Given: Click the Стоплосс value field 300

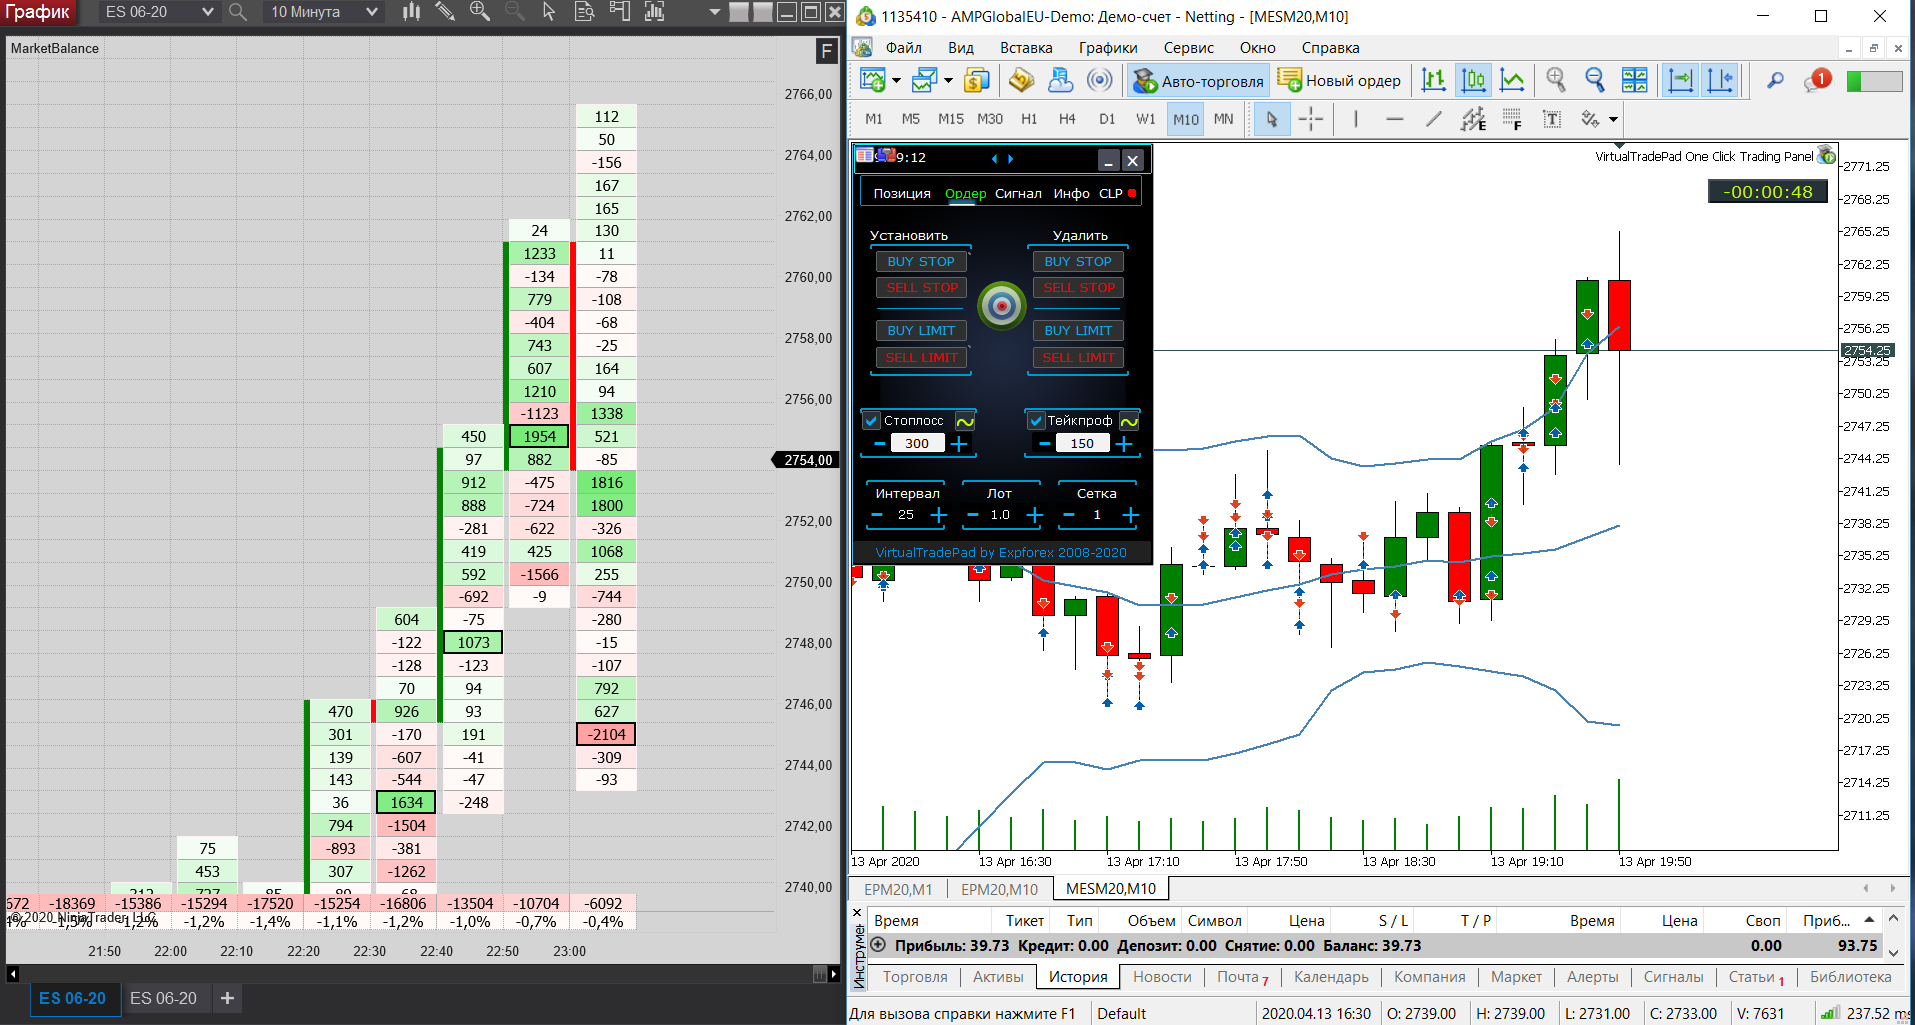Looking at the screenshot, I should pyautogui.click(x=917, y=444).
